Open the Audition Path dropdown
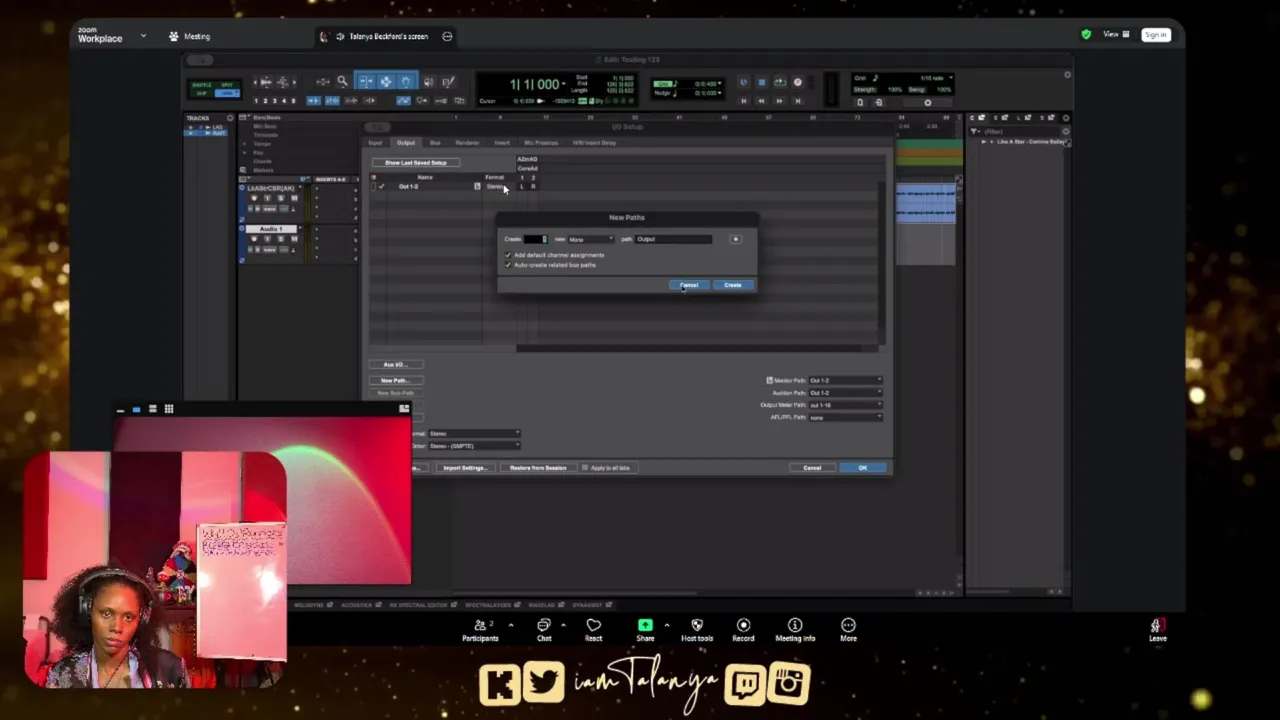 click(845, 392)
